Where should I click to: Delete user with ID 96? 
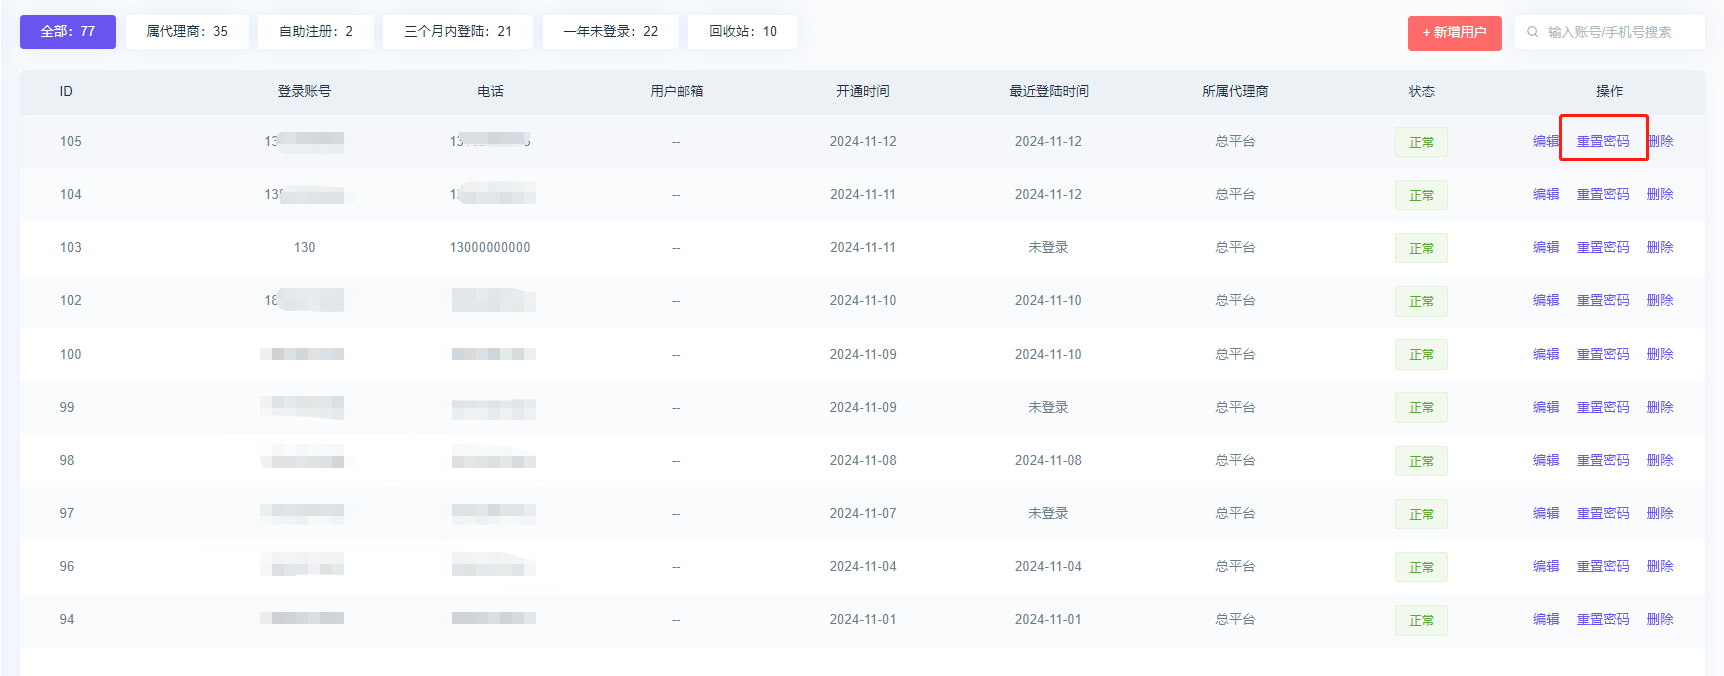(x=1660, y=567)
